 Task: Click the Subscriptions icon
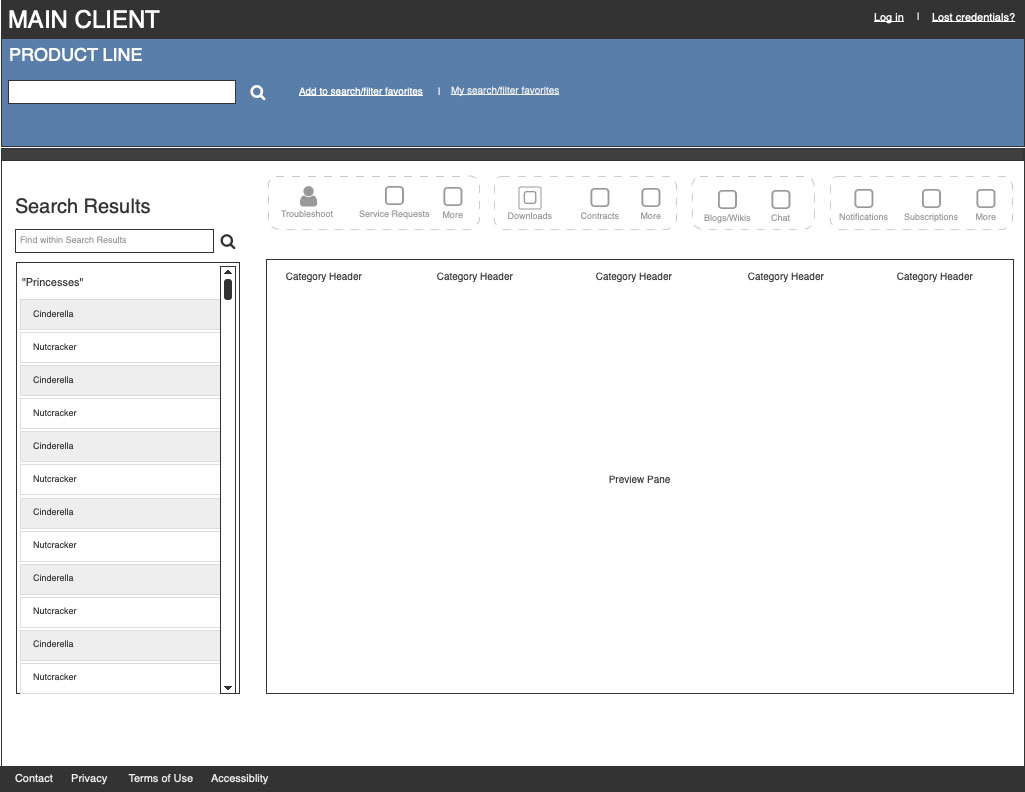(930, 198)
